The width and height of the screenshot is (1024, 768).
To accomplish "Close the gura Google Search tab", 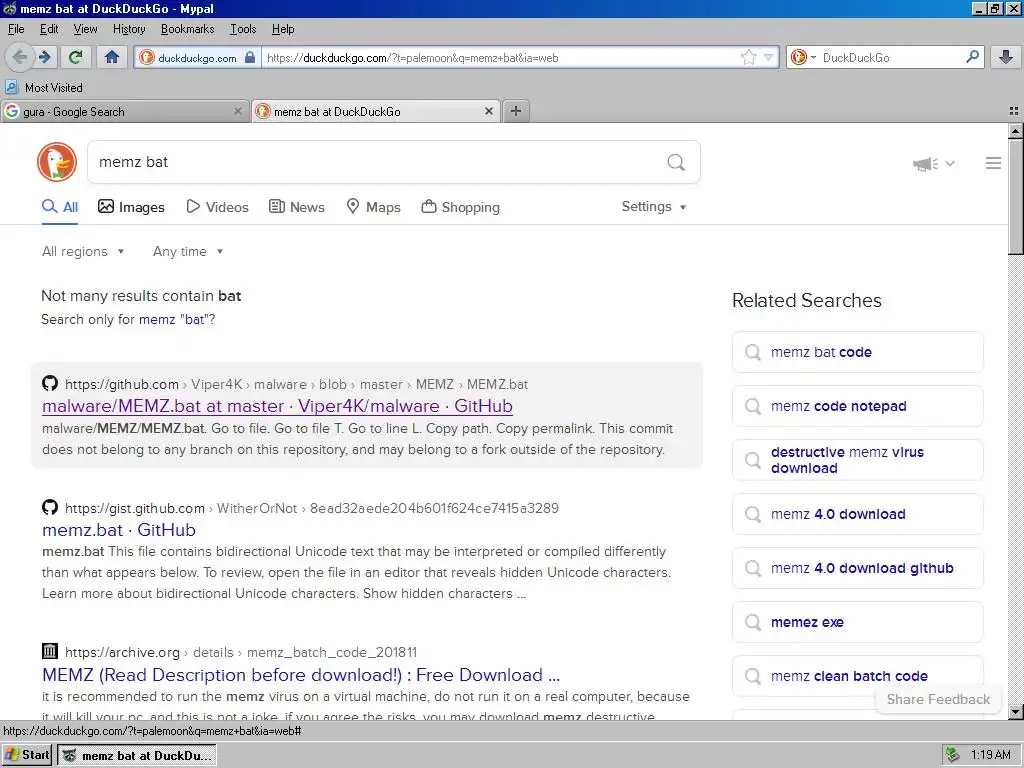I will pos(238,111).
